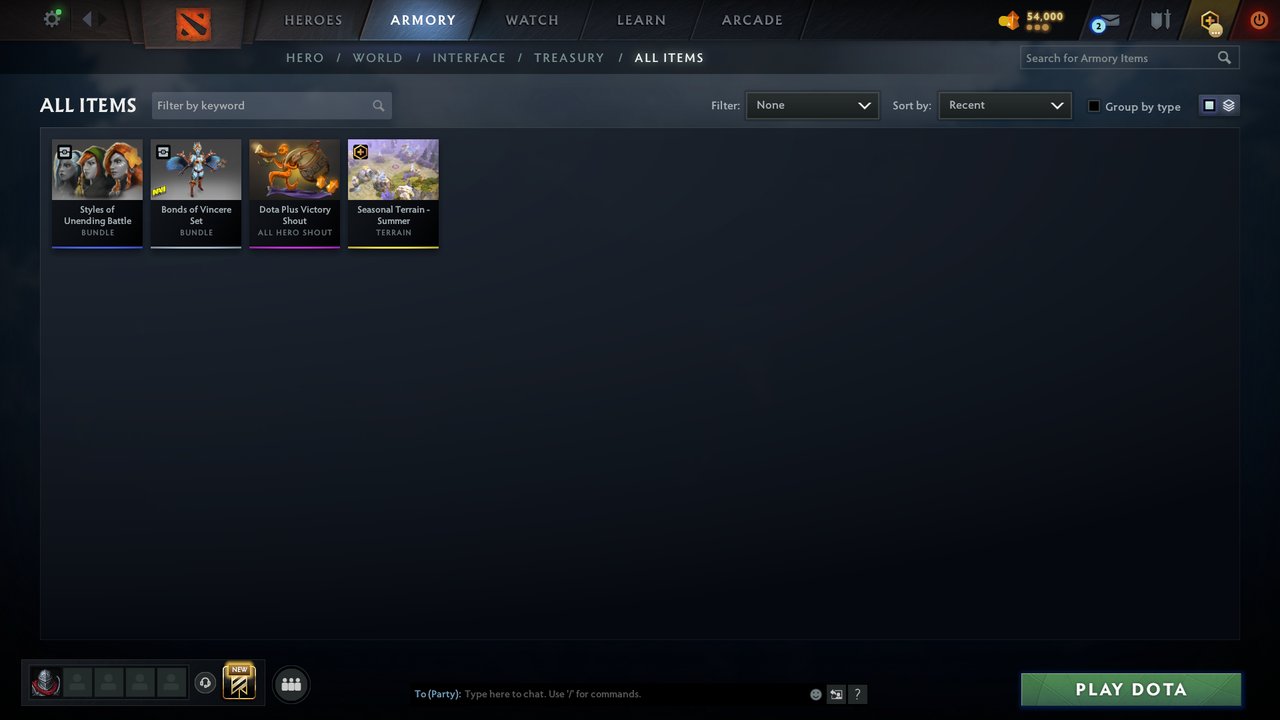Go to WORLD armory subsection
The image size is (1280, 720).
[378, 58]
